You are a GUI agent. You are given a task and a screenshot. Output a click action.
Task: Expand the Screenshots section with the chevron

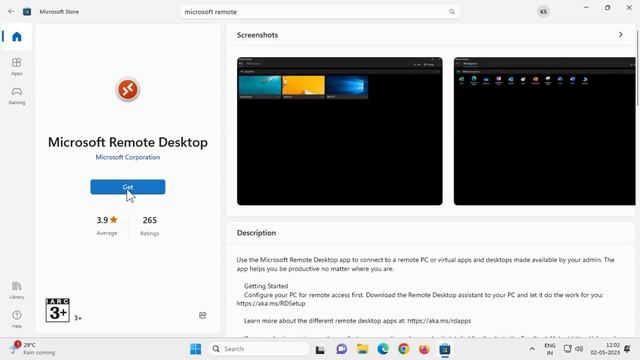620,35
